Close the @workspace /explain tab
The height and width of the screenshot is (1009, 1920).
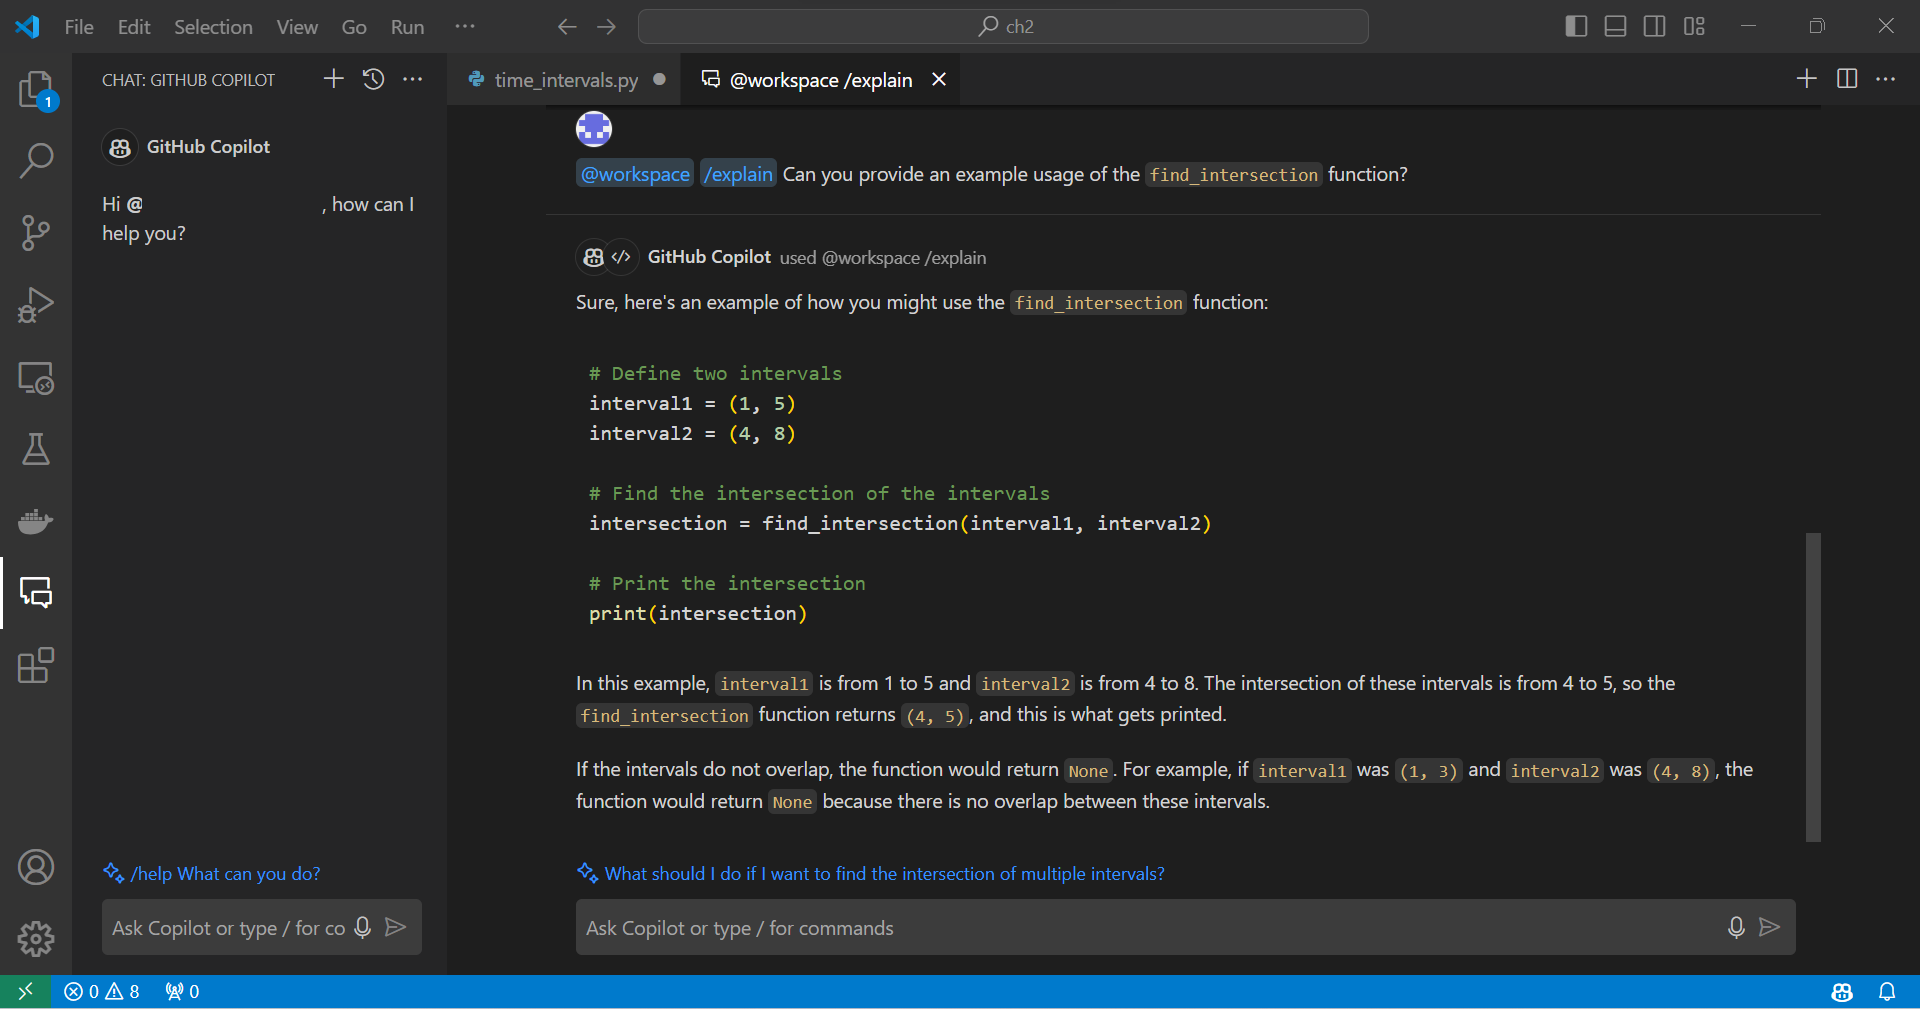[x=939, y=80]
